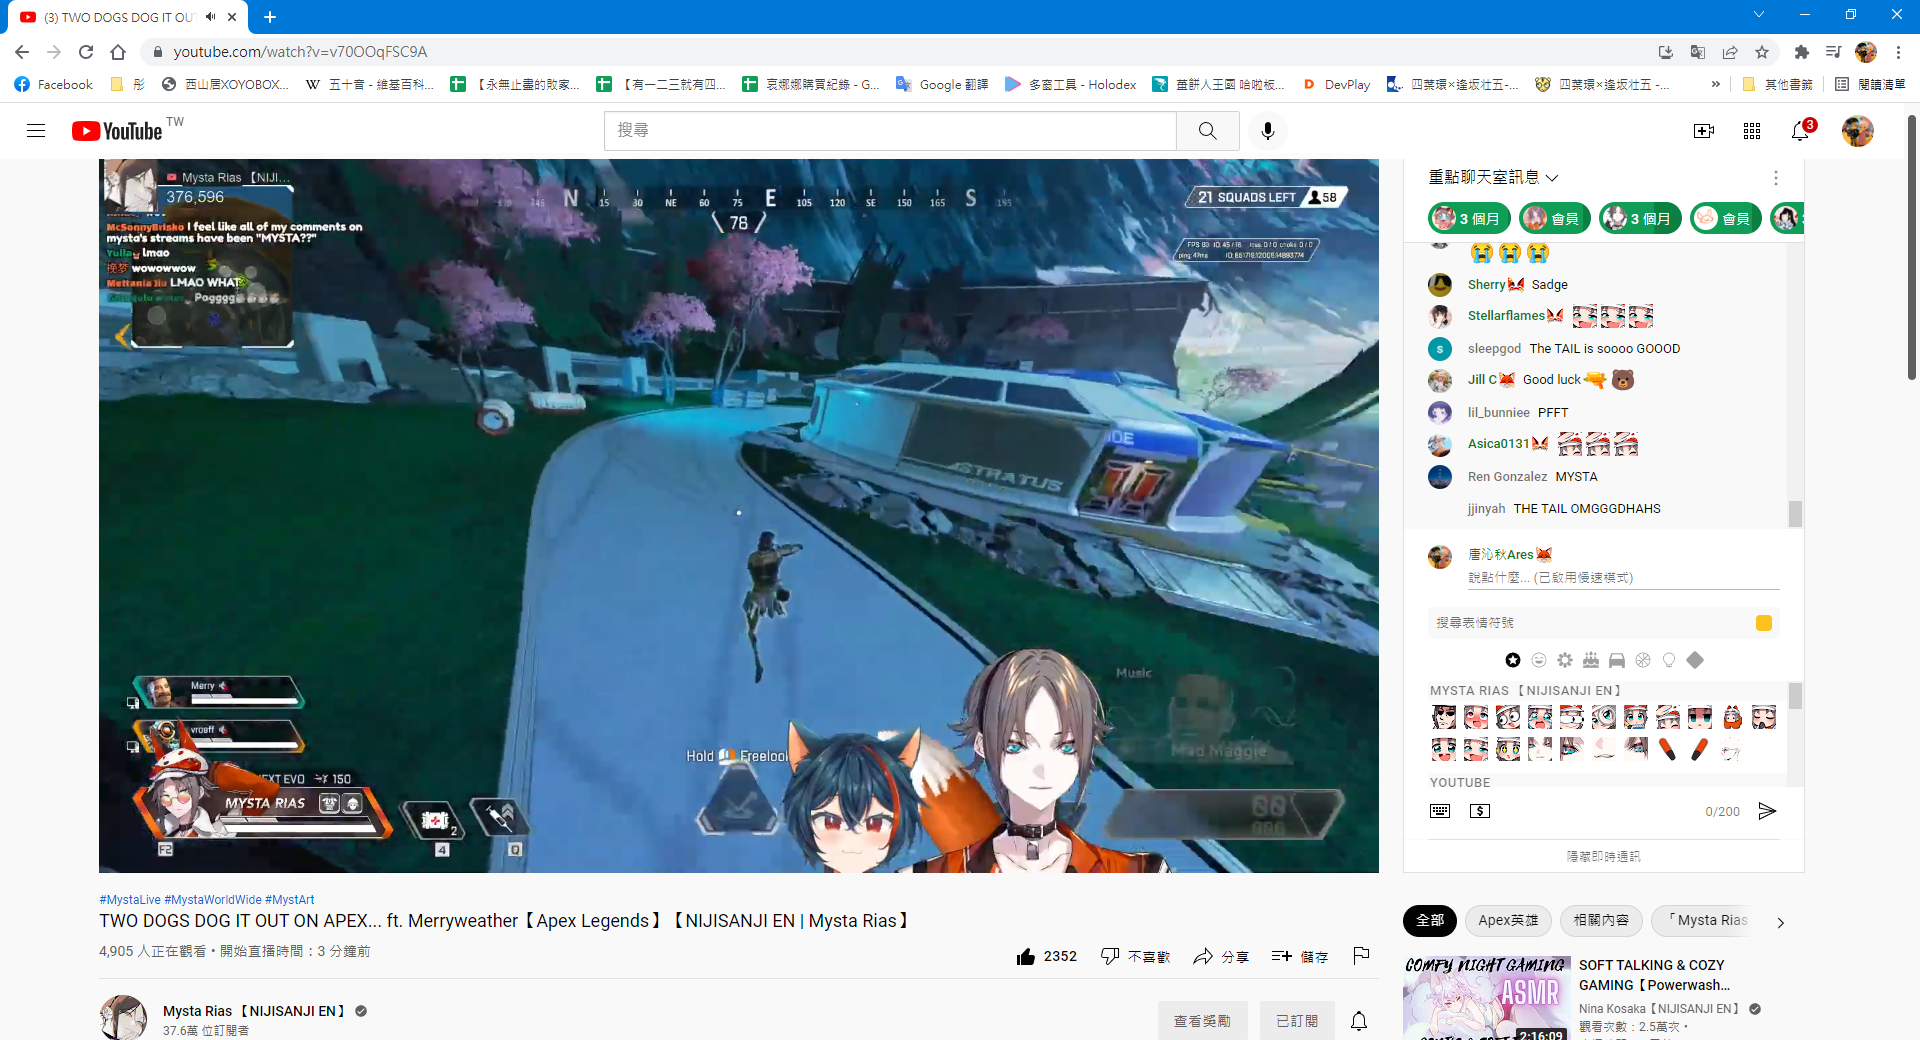Select the lightbulb objects emoji category
Image resolution: width=1920 pixels, height=1040 pixels.
pos(1669,660)
